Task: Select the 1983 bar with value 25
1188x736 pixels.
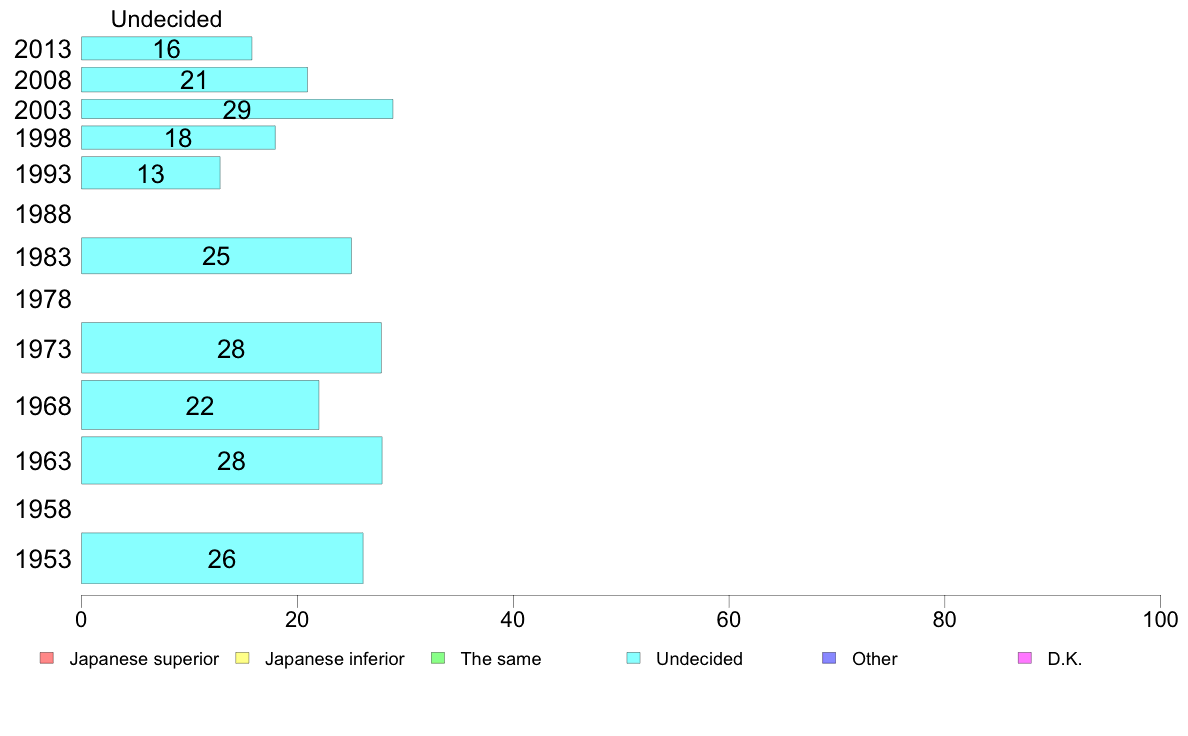Action: (x=216, y=255)
